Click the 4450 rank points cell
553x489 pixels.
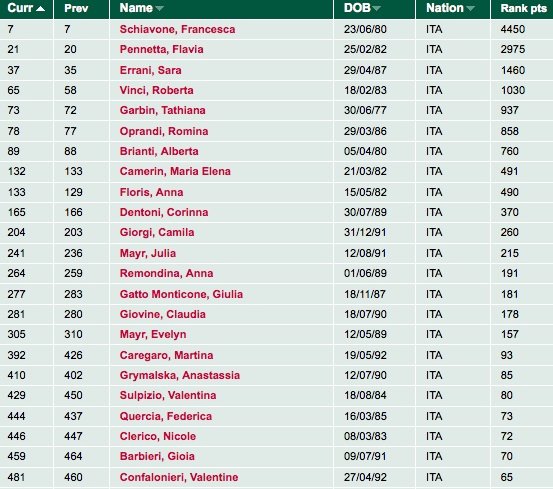[513, 29]
